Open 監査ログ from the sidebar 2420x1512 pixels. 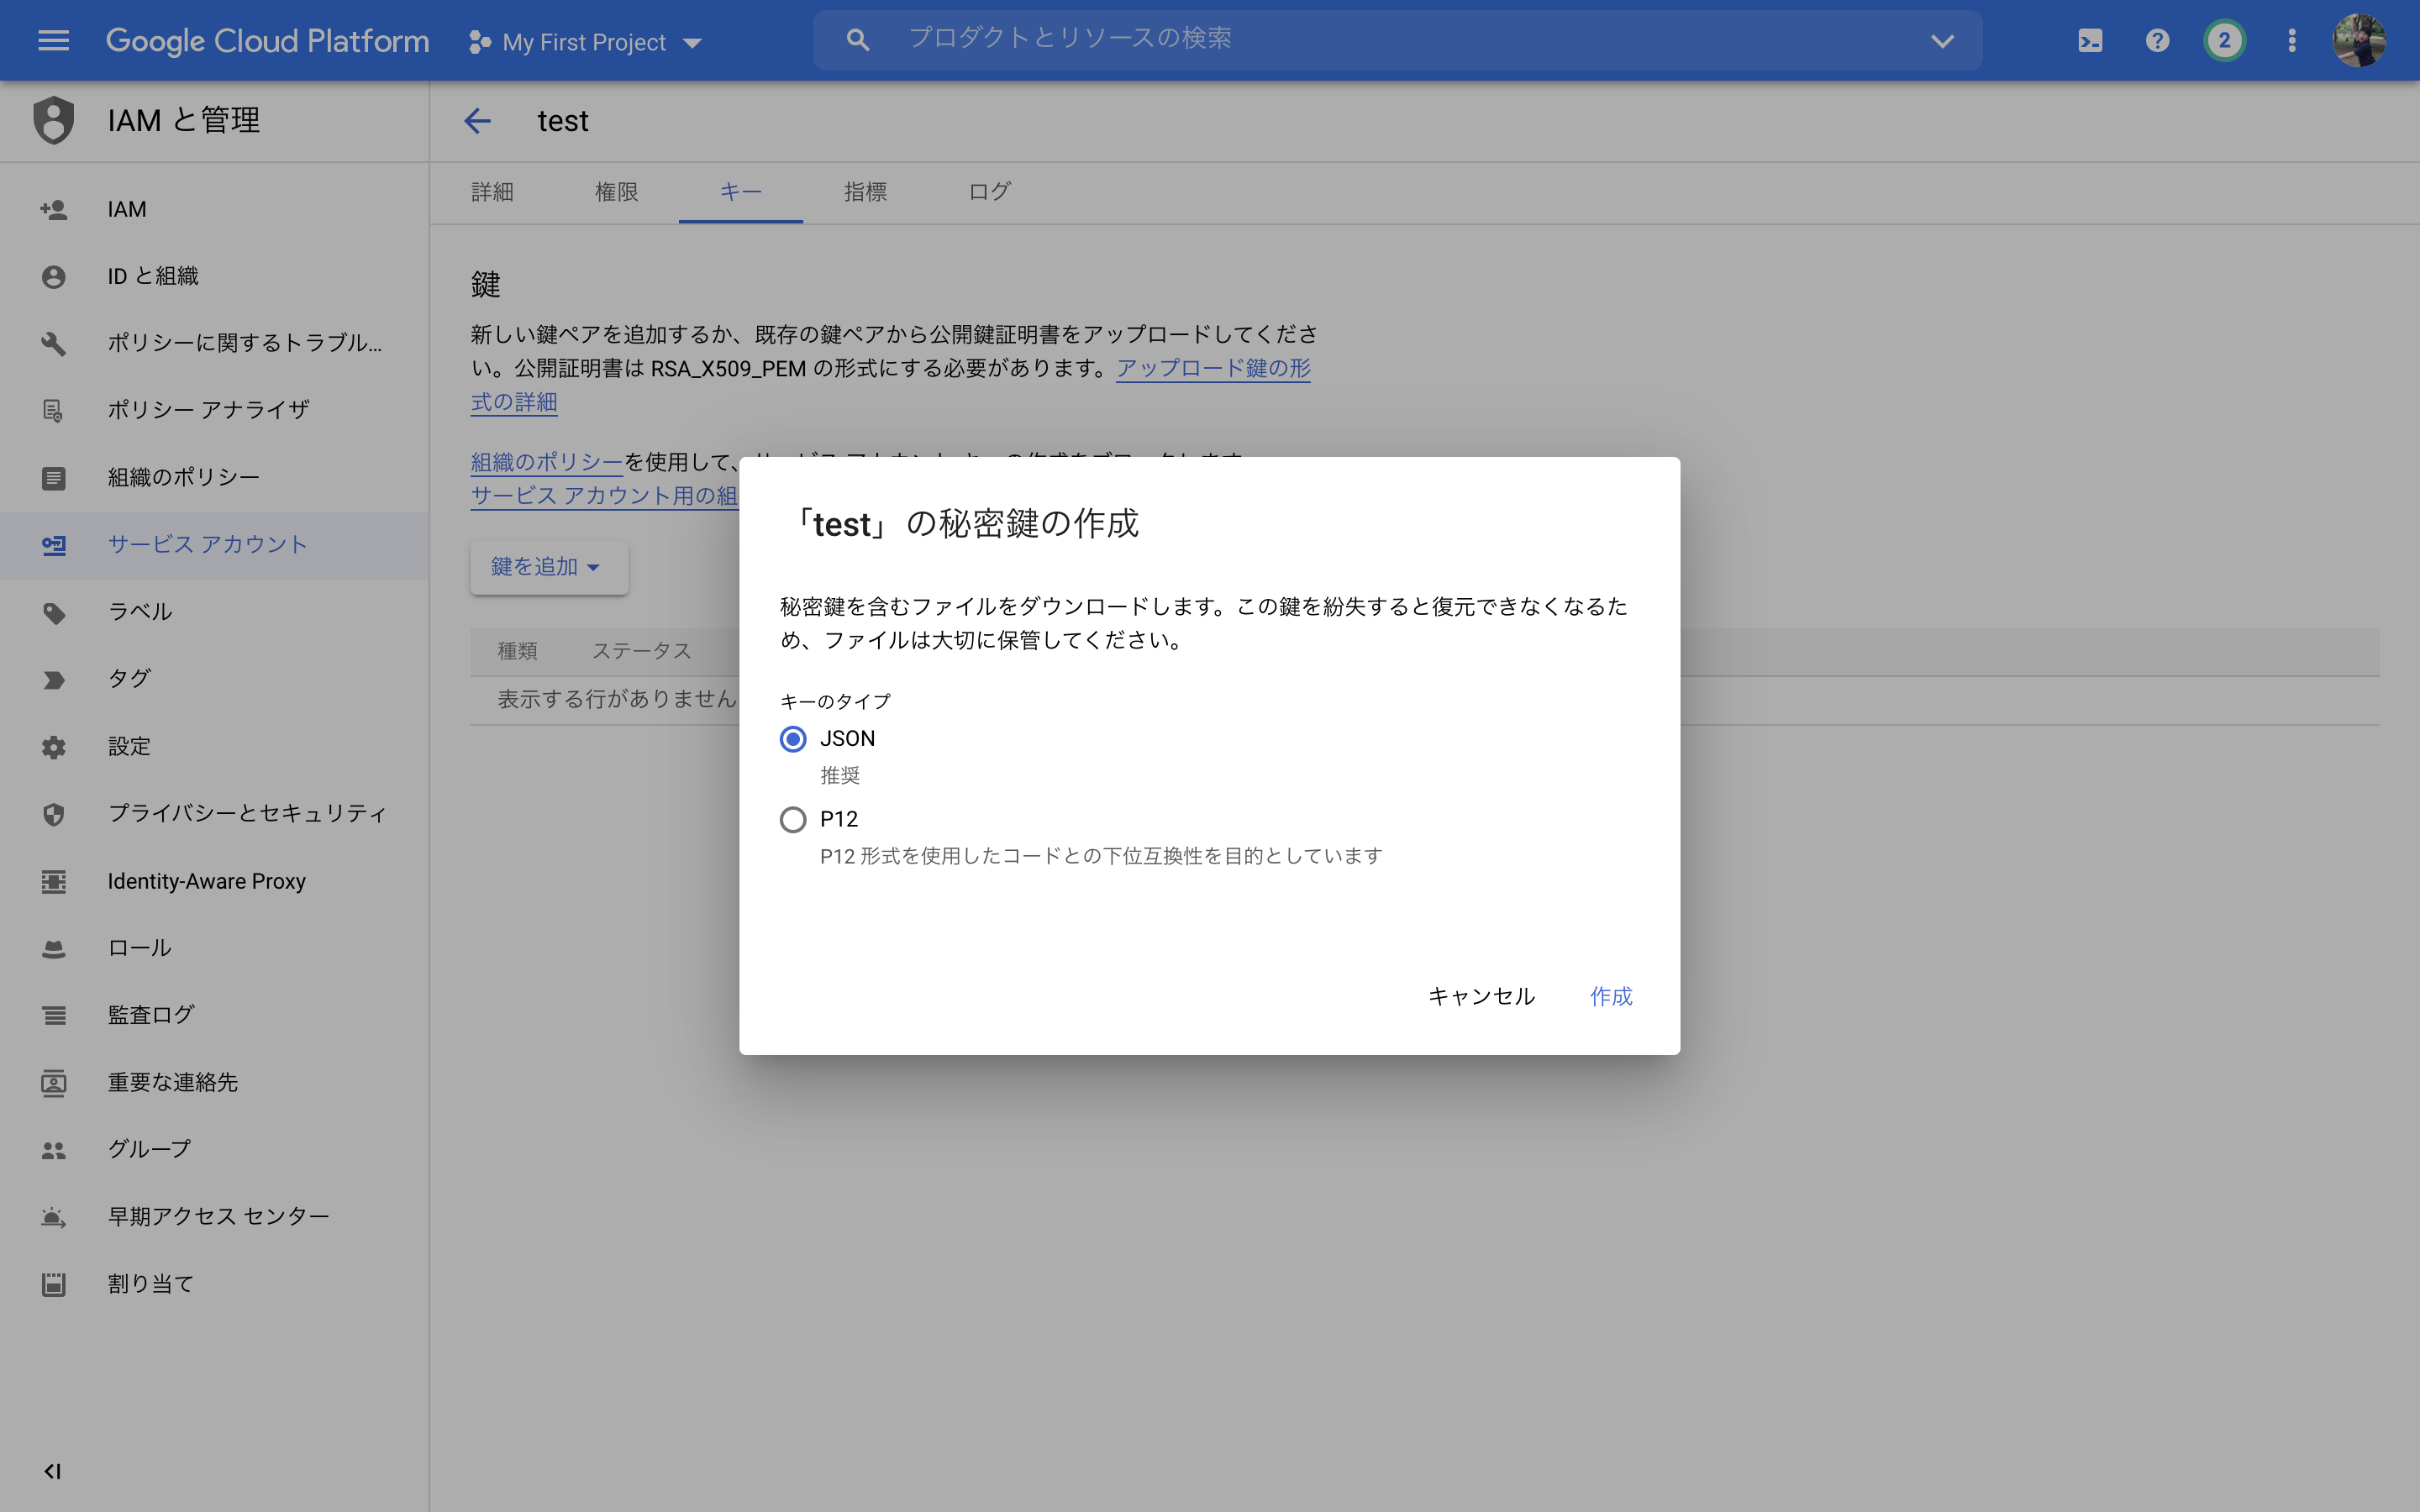(x=150, y=1014)
